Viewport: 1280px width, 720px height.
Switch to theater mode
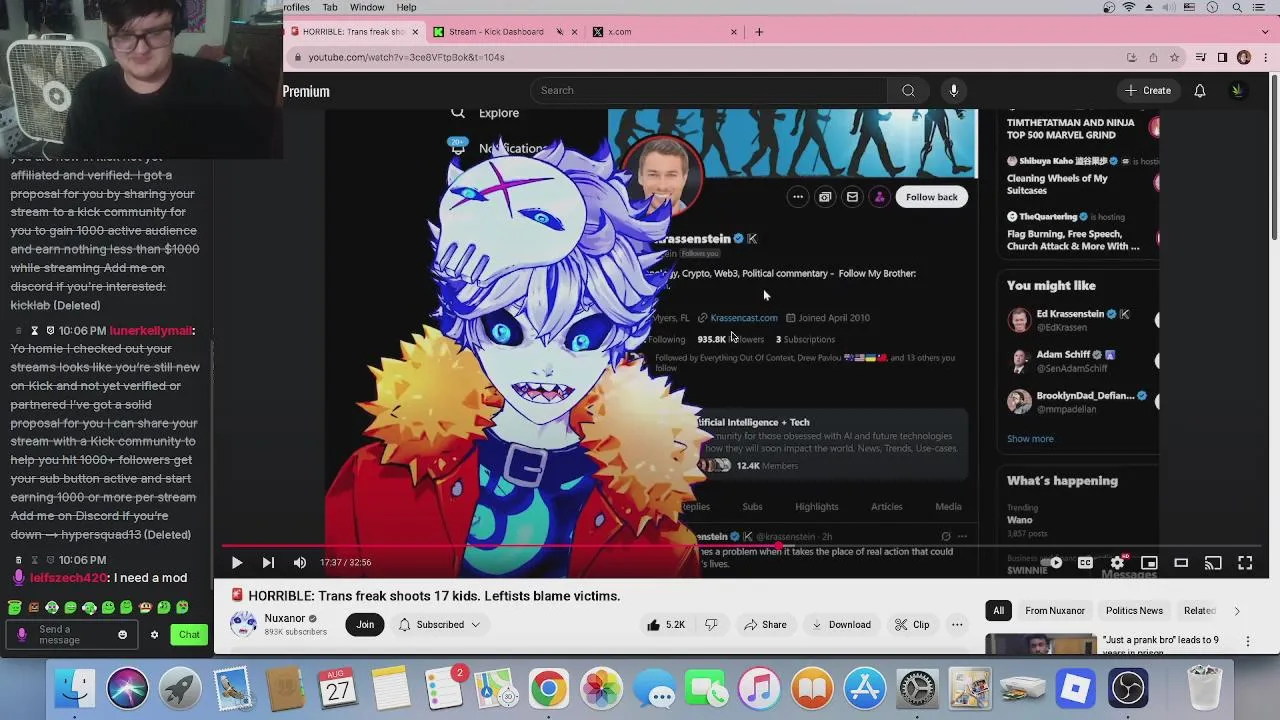point(1181,563)
